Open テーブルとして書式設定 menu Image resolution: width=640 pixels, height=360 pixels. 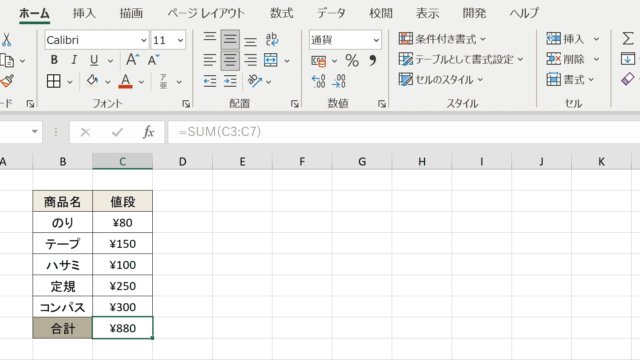[x=461, y=59]
